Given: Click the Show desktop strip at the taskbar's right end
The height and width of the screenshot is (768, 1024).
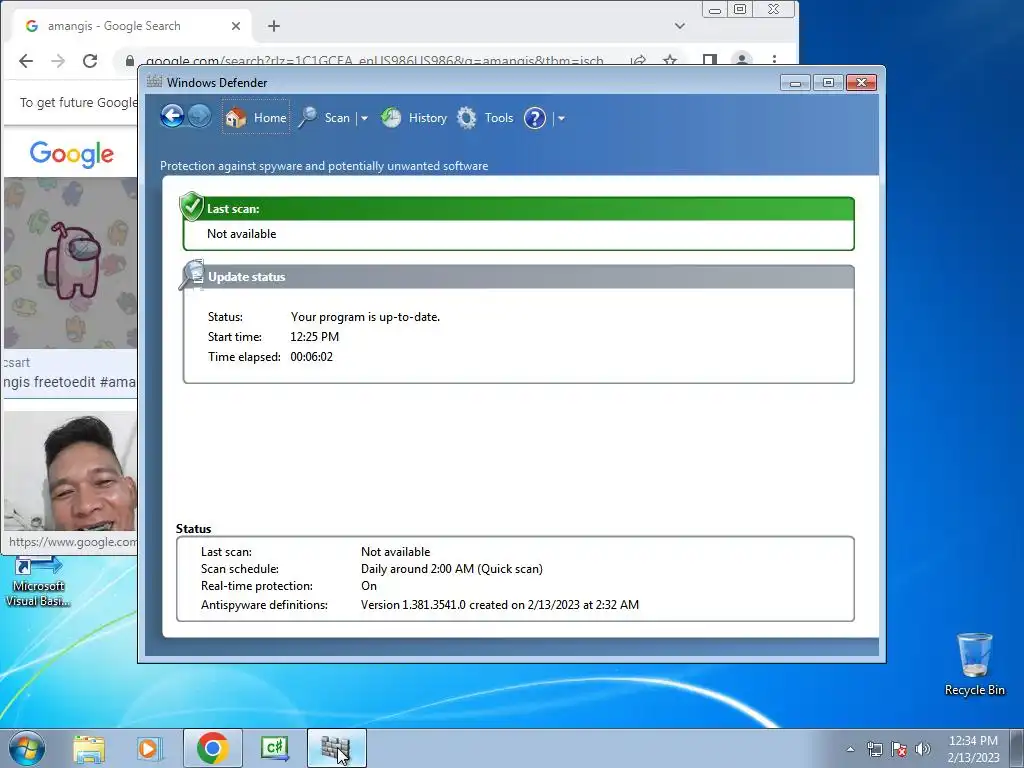Looking at the screenshot, I should tap(1017, 748).
